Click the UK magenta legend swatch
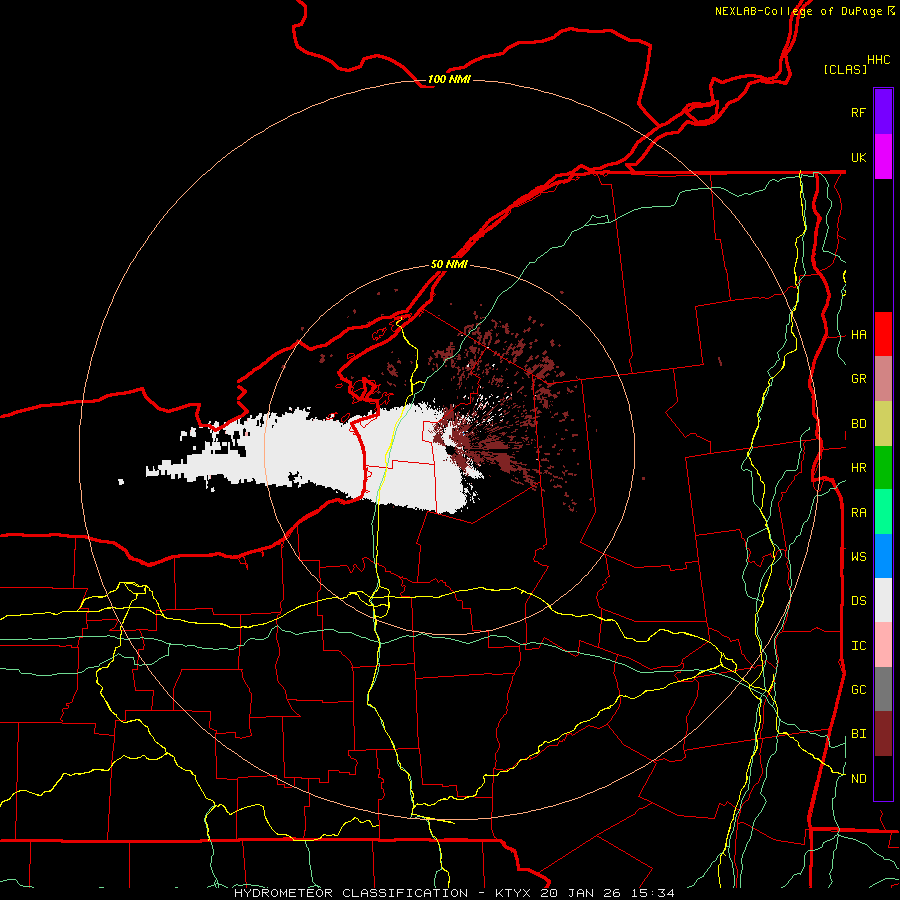Image resolution: width=900 pixels, height=900 pixels. click(x=883, y=157)
